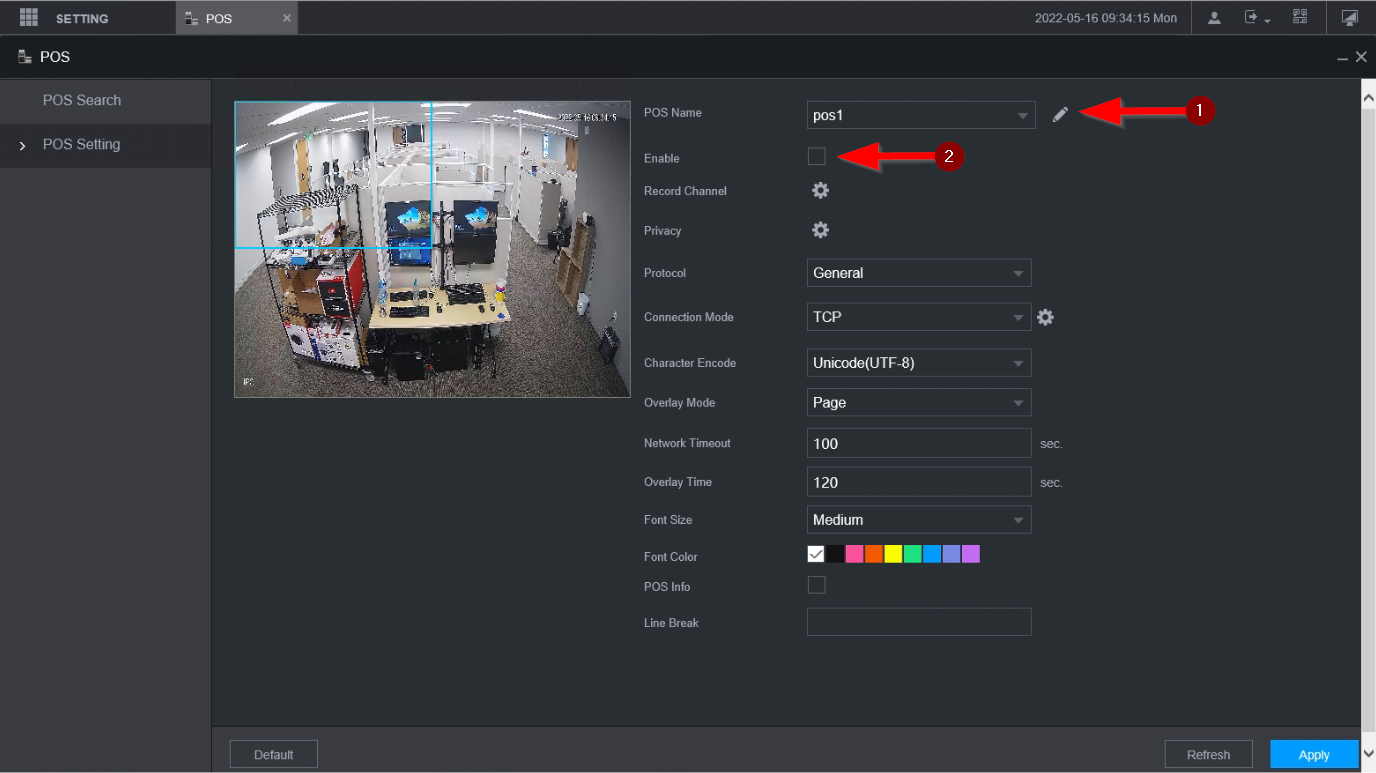This screenshot has width=1376, height=773.
Task: Open the main menu grid icon
Action: [28, 18]
